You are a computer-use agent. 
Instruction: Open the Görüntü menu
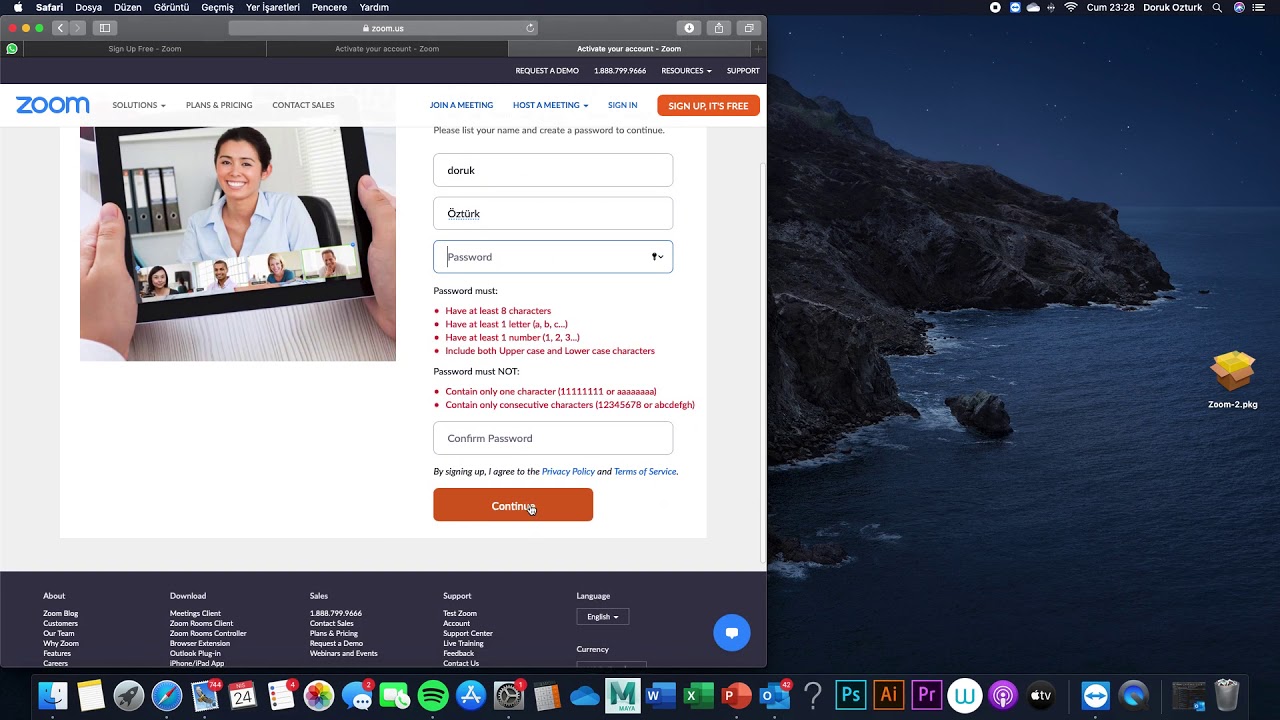172,7
